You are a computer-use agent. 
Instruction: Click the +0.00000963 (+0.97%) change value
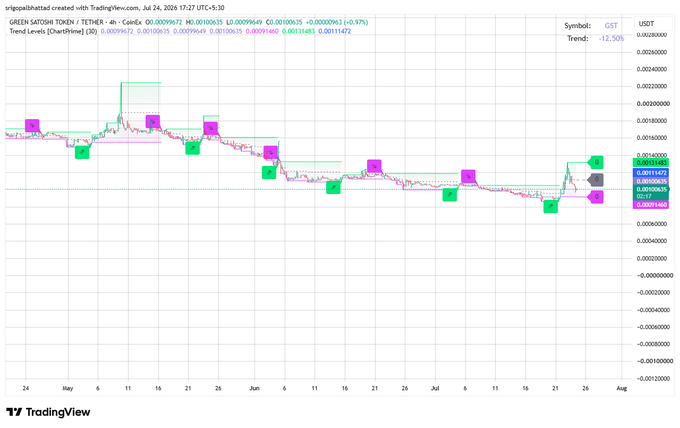(x=337, y=22)
